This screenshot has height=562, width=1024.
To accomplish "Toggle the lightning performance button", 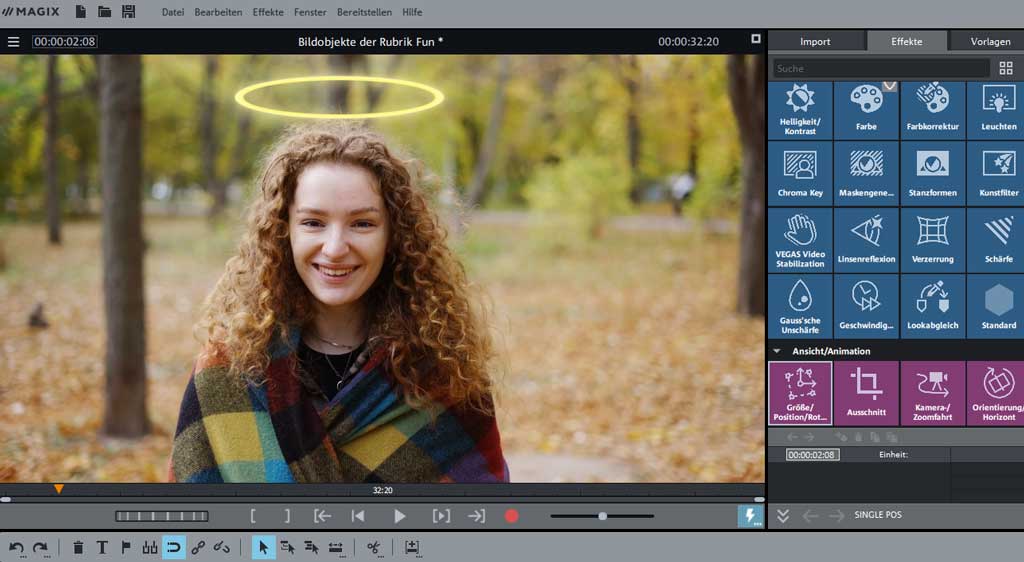I will coord(750,515).
